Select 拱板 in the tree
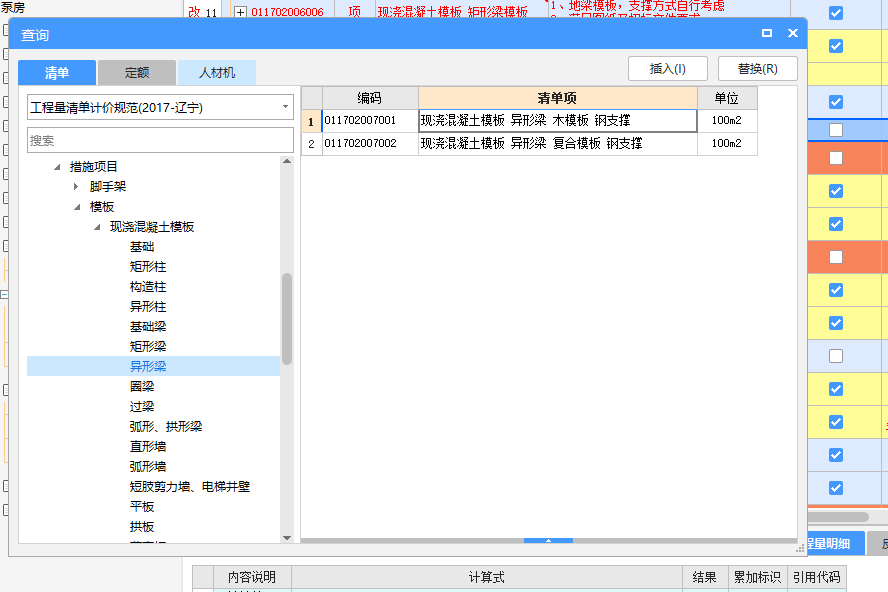Screen dimensions: 888x592 click(x=142, y=526)
